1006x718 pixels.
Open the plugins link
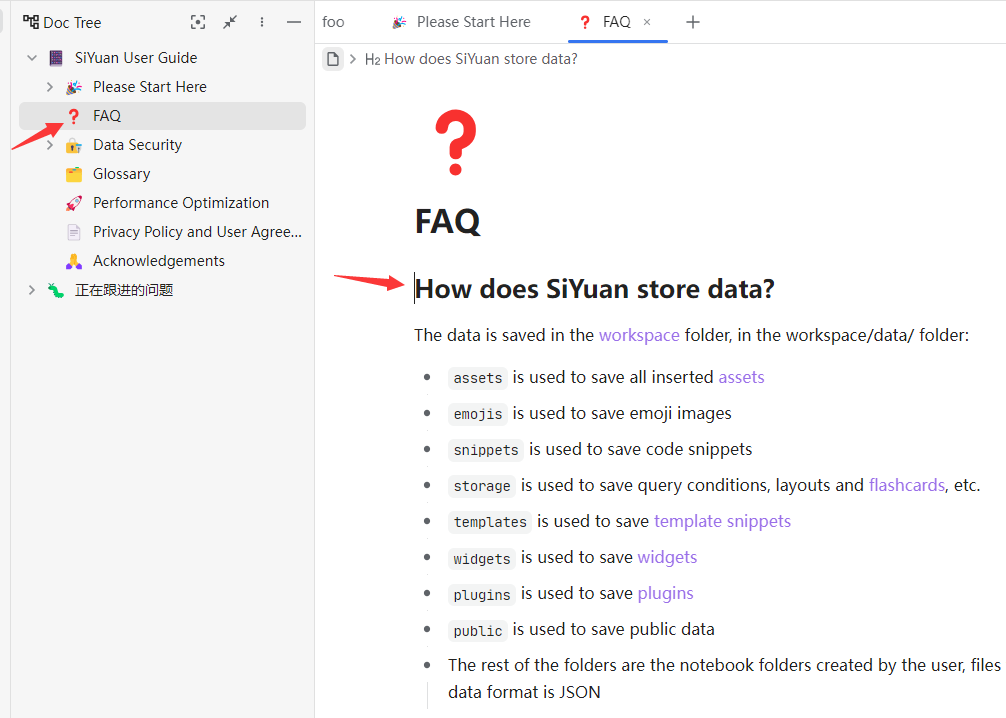click(x=665, y=593)
